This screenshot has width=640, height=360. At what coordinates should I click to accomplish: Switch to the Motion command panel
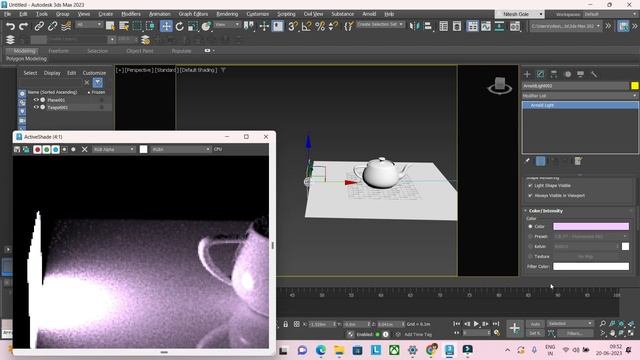(567, 74)
